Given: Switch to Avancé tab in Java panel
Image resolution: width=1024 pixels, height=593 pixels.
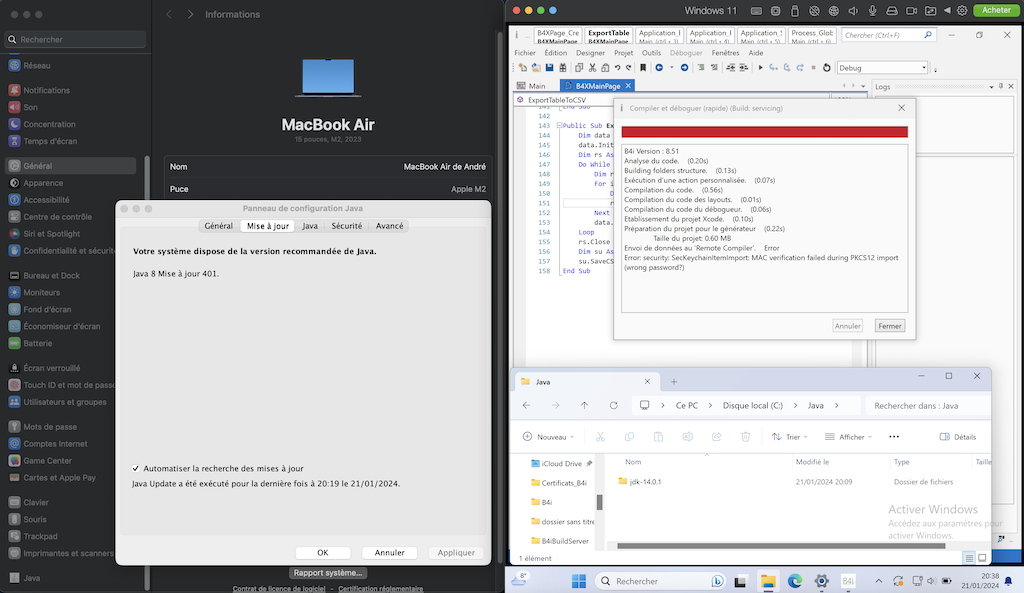Looking at the screenshot, I should (x=389, y=226).
